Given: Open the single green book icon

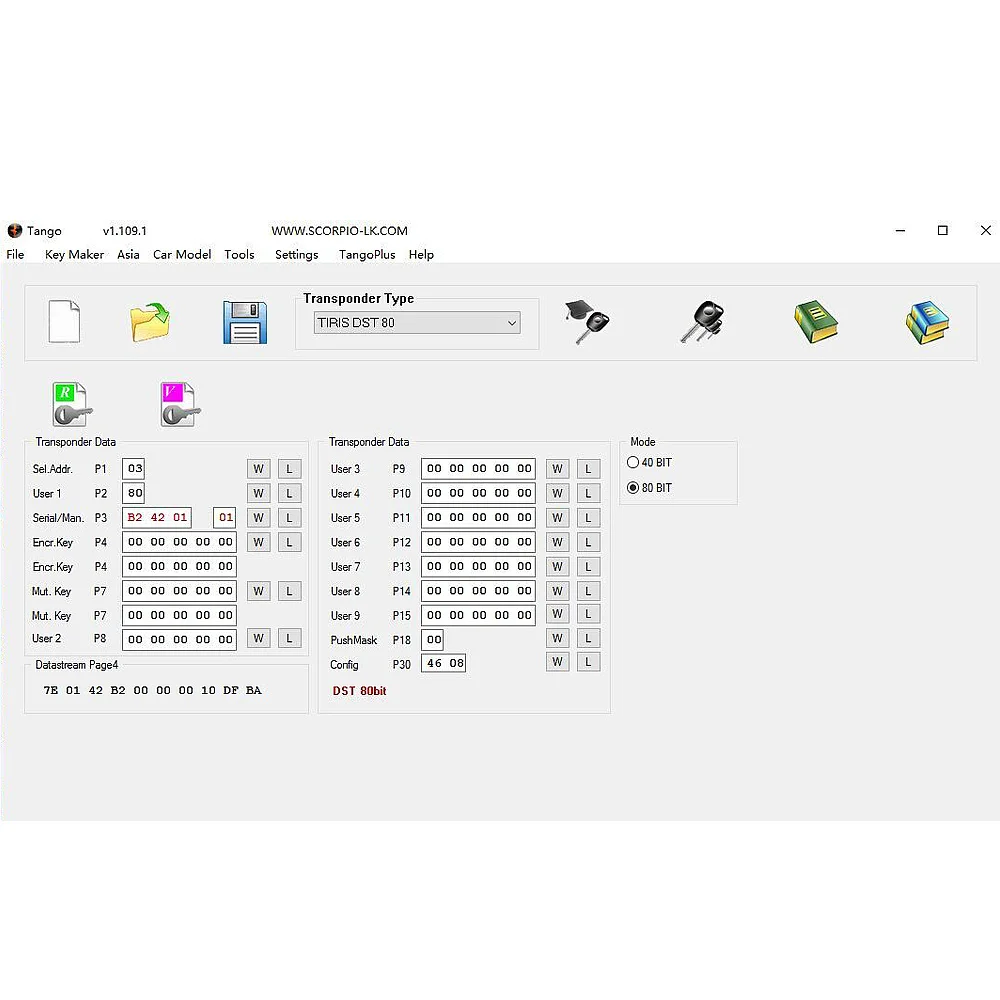Looking at the screenshot, I should pos(816,321).
